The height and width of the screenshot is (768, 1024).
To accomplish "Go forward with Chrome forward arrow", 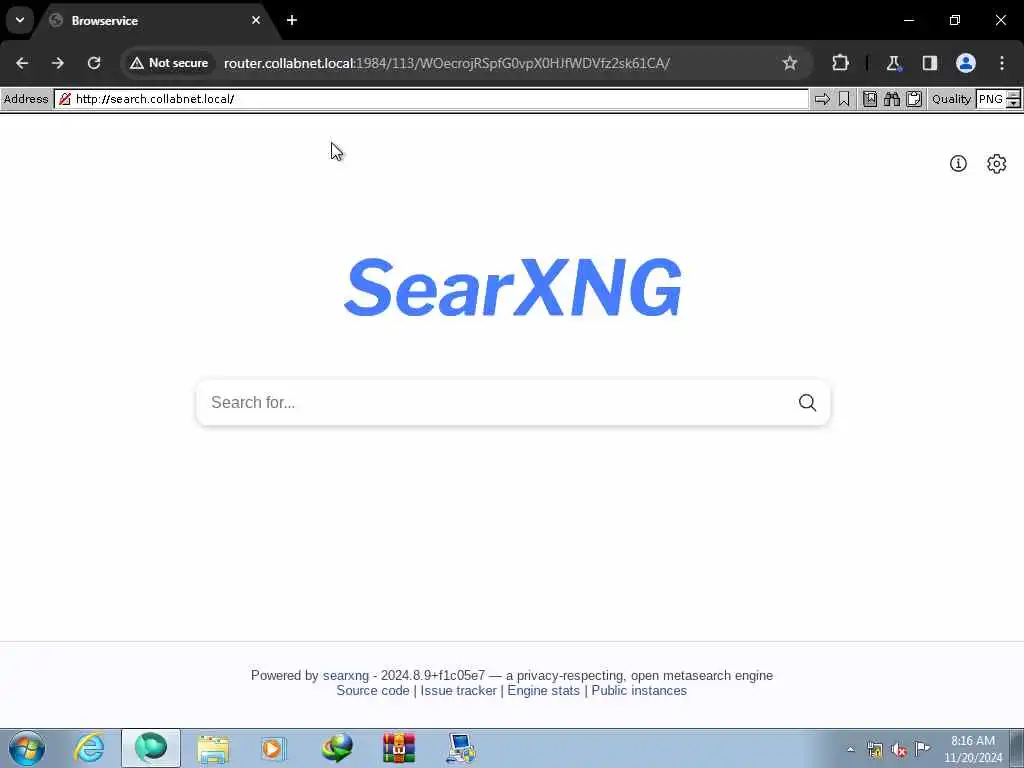I will (x=57, y=63).
